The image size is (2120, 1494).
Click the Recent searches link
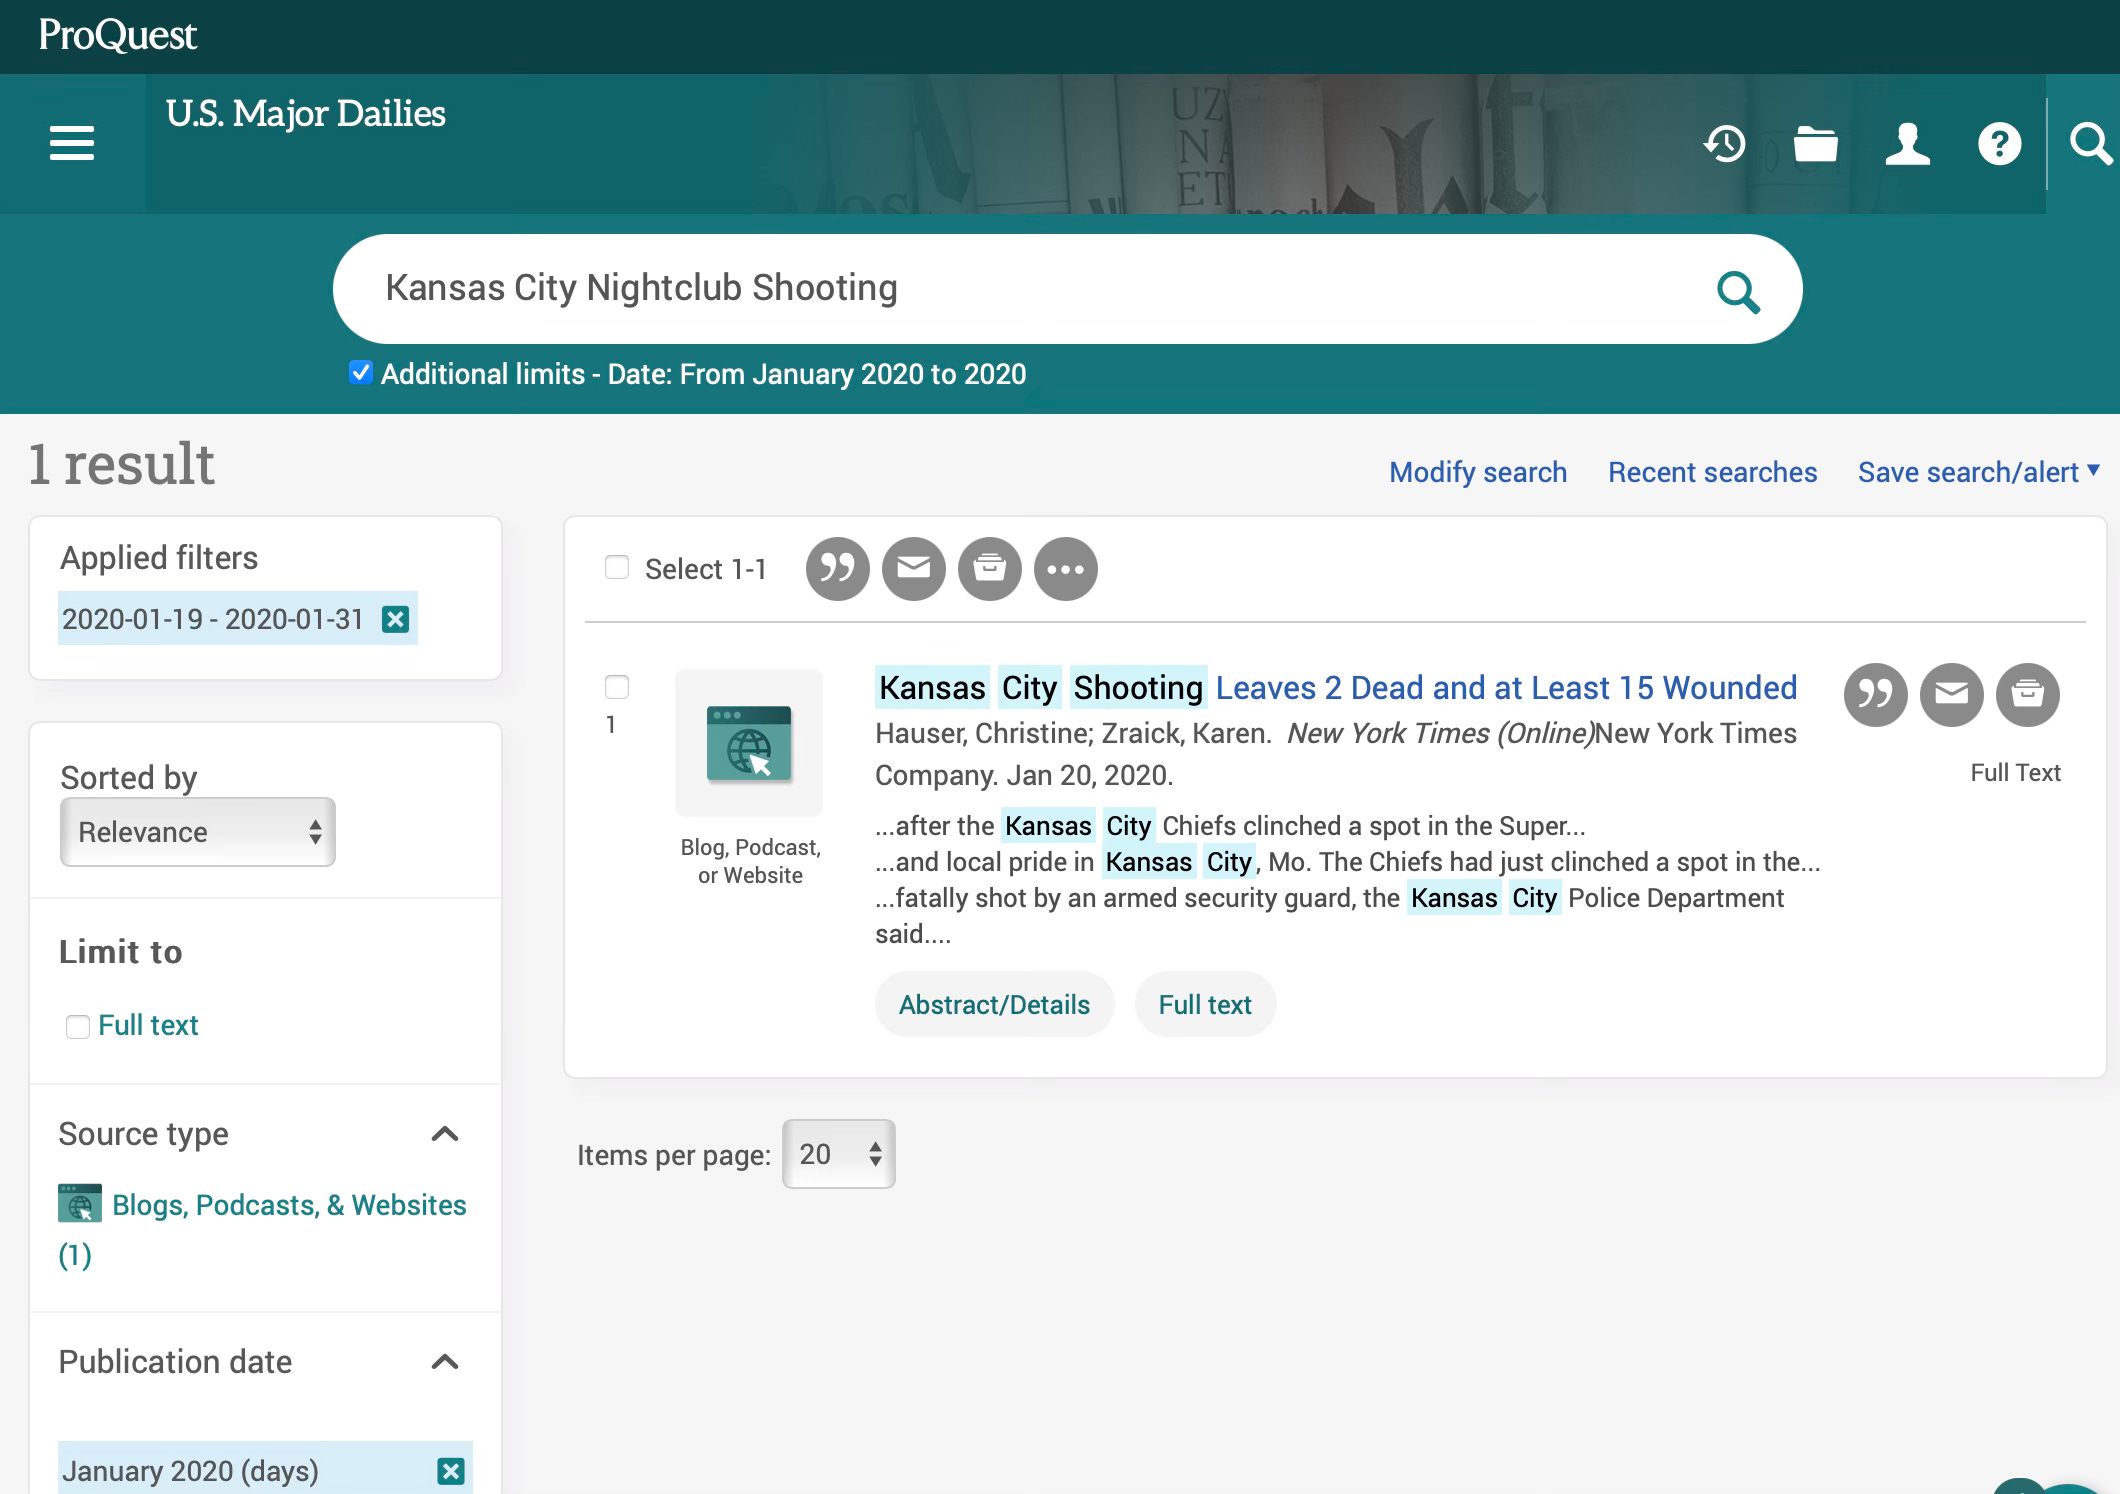[x=1712, y=472]
